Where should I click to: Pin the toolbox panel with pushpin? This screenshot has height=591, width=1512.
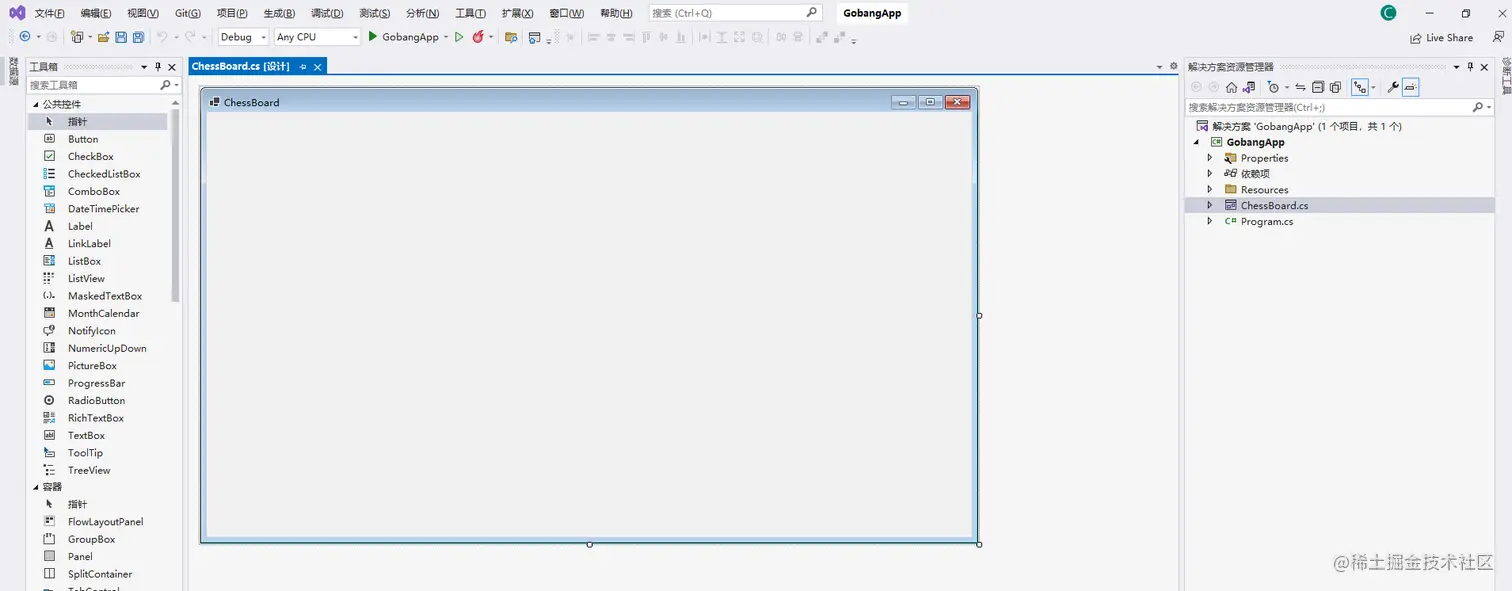[x=158, y=67]
